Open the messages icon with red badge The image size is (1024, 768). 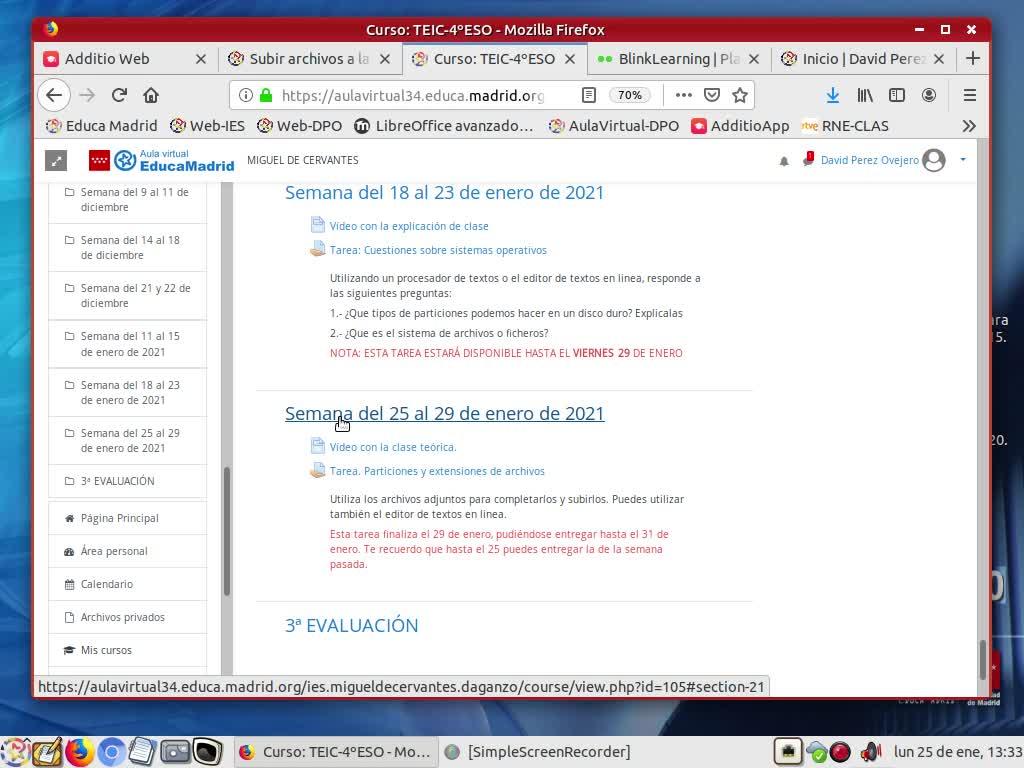point(808,159)
